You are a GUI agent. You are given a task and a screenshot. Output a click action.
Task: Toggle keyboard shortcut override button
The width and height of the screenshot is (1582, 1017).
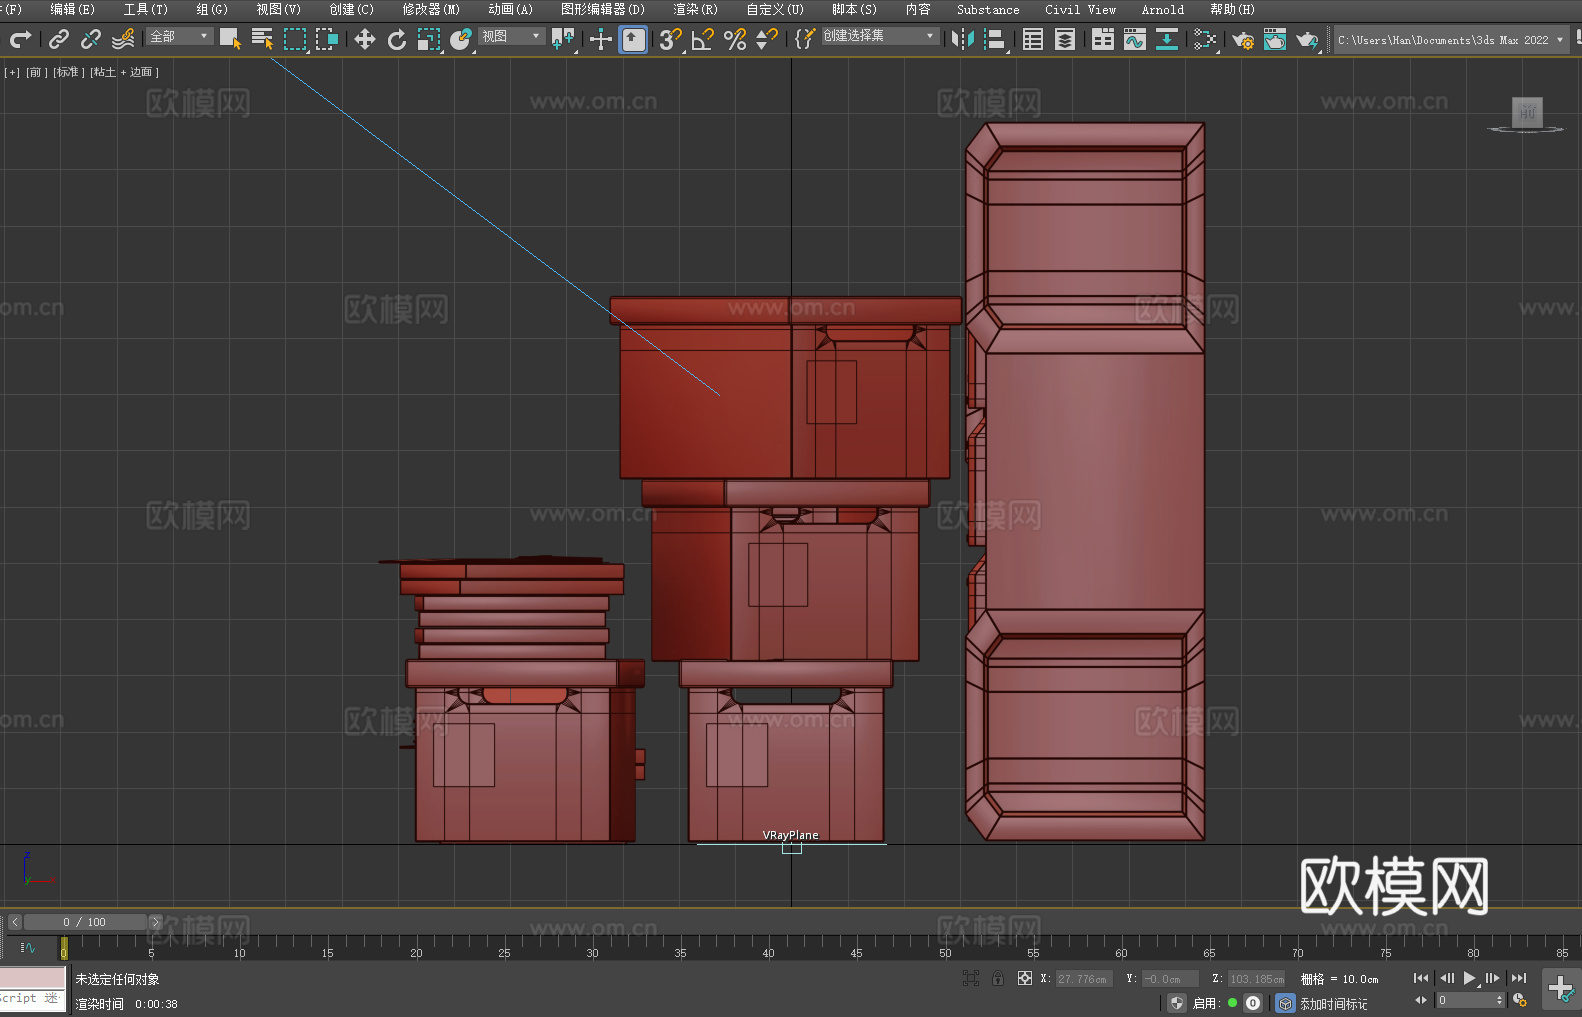[633, 39]
